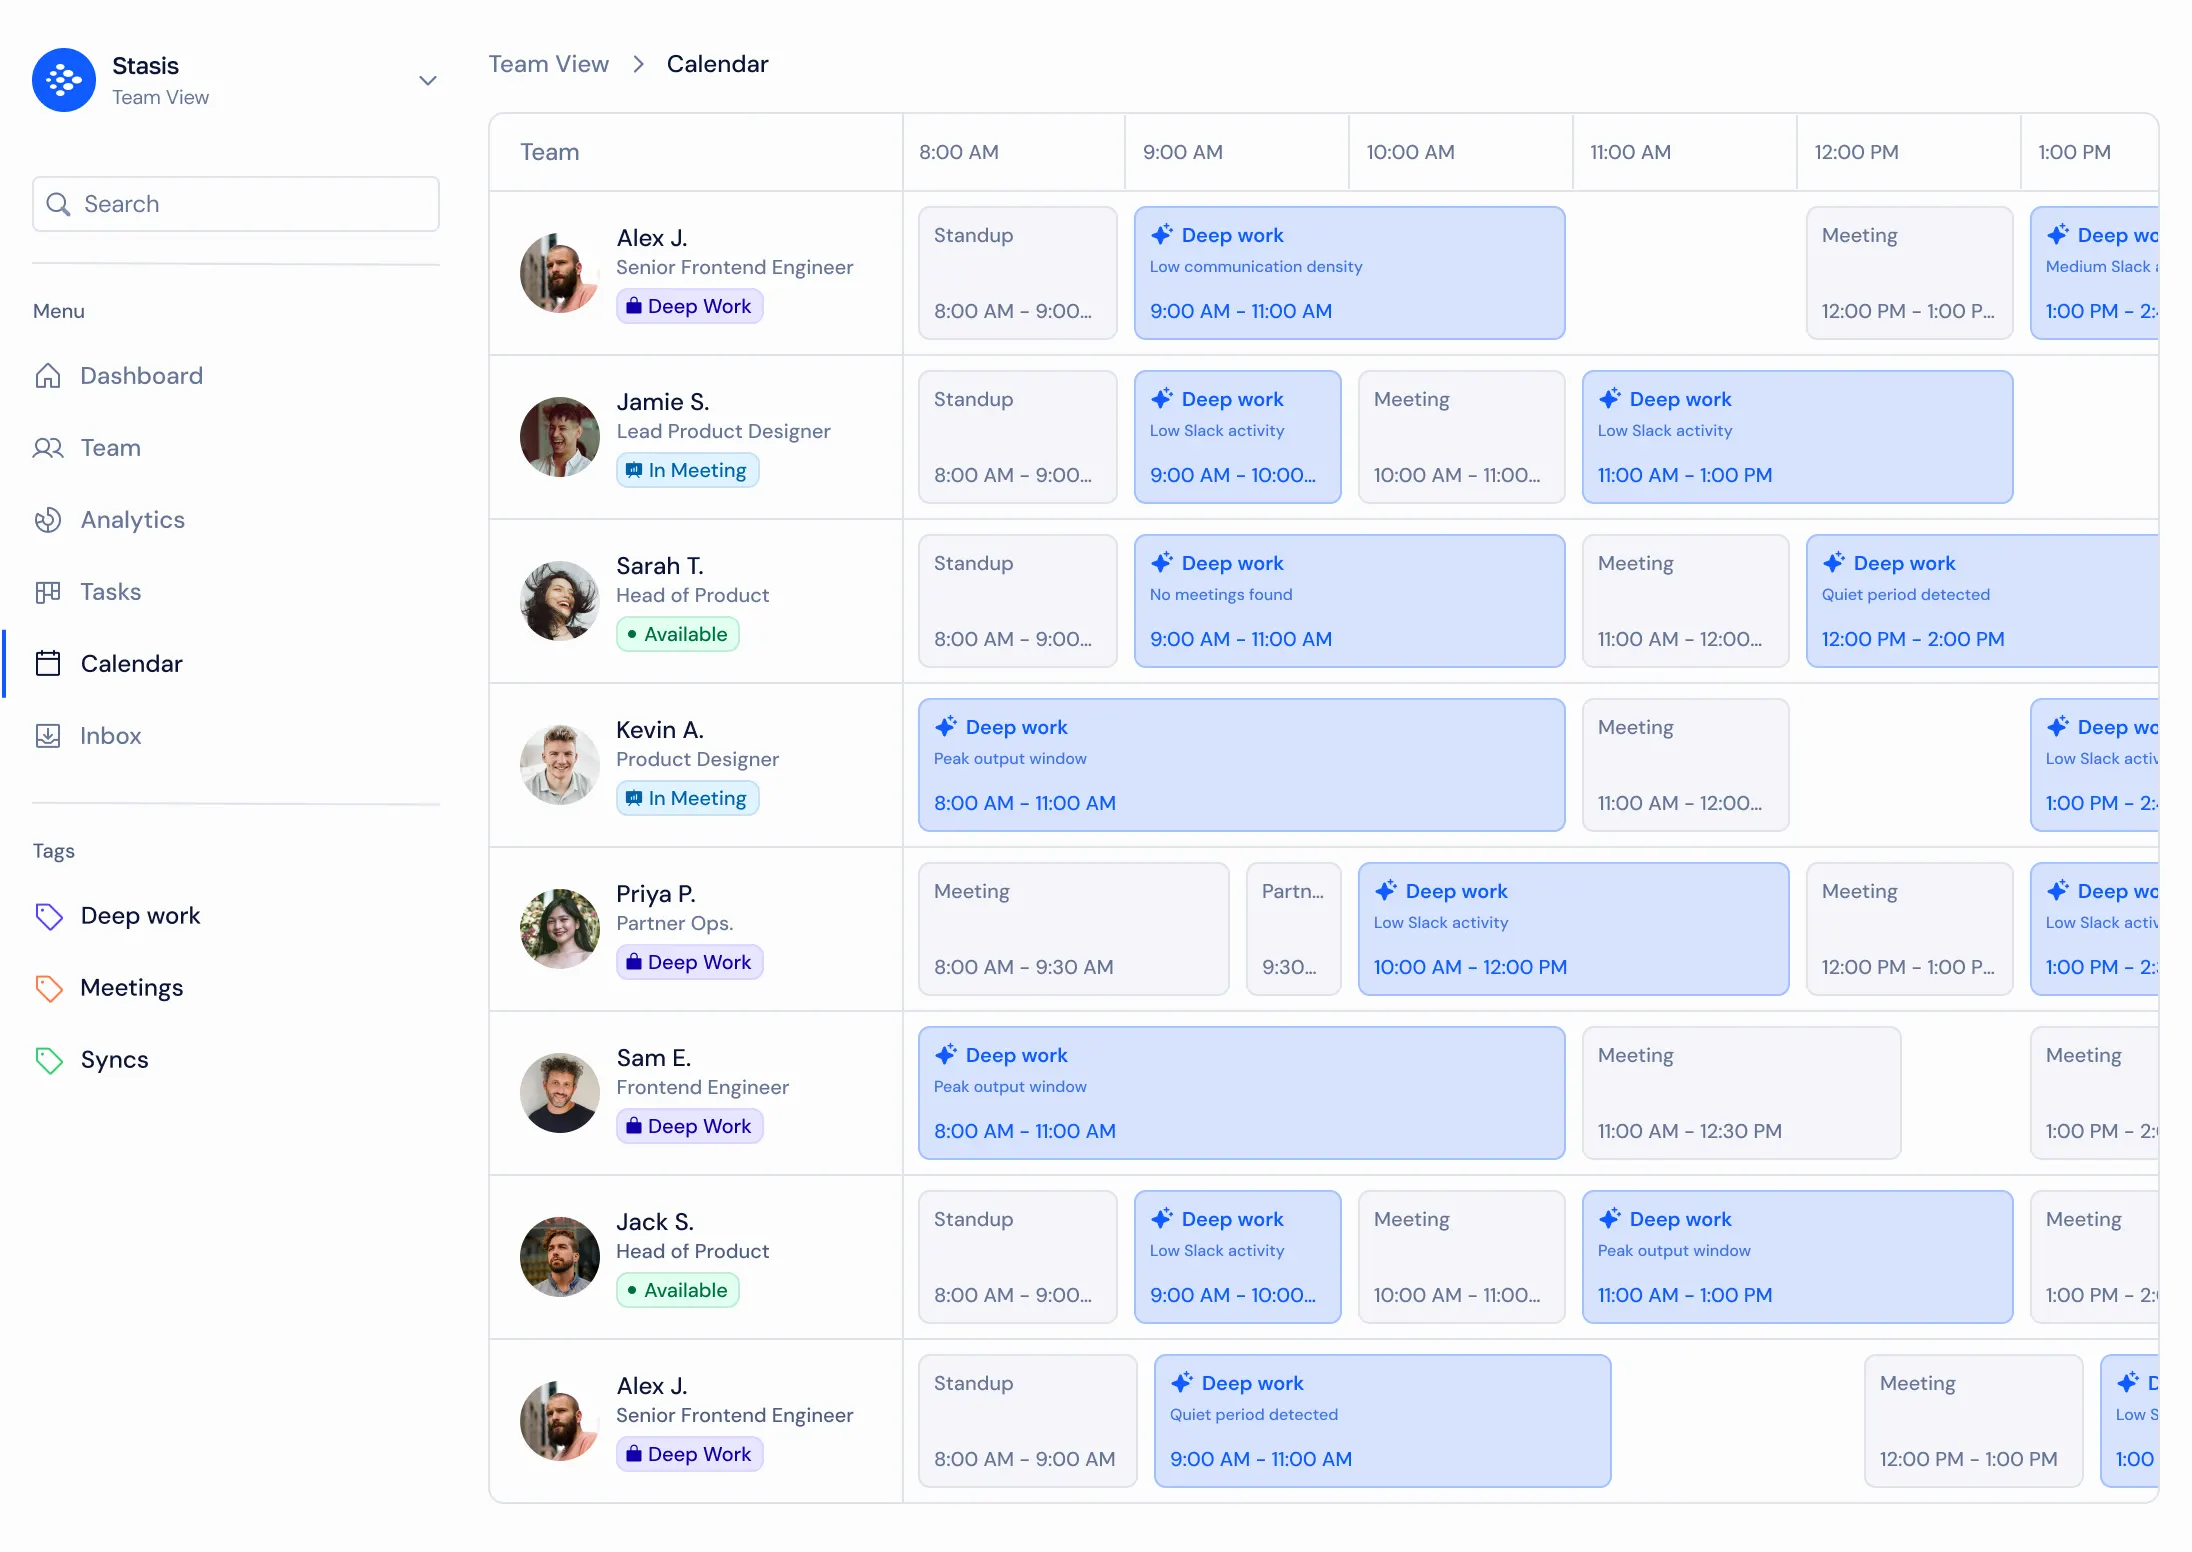Click Jamie S.'s In Meeting status badge

click(x=687, y=470)
